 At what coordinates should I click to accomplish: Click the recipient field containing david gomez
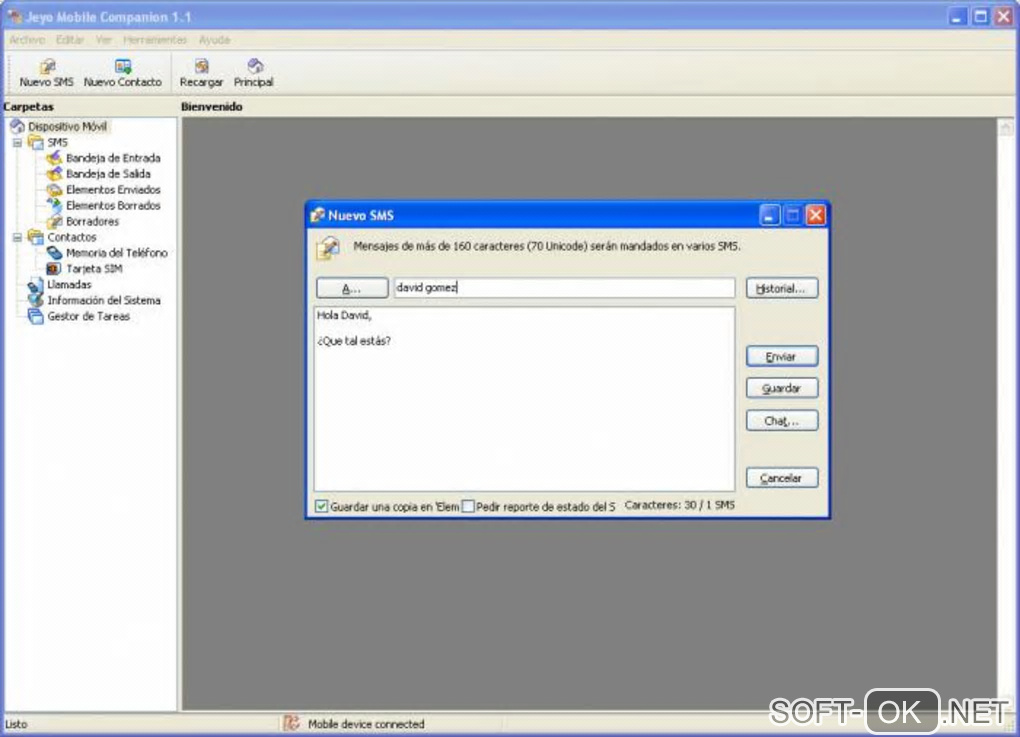click(565, 288)
